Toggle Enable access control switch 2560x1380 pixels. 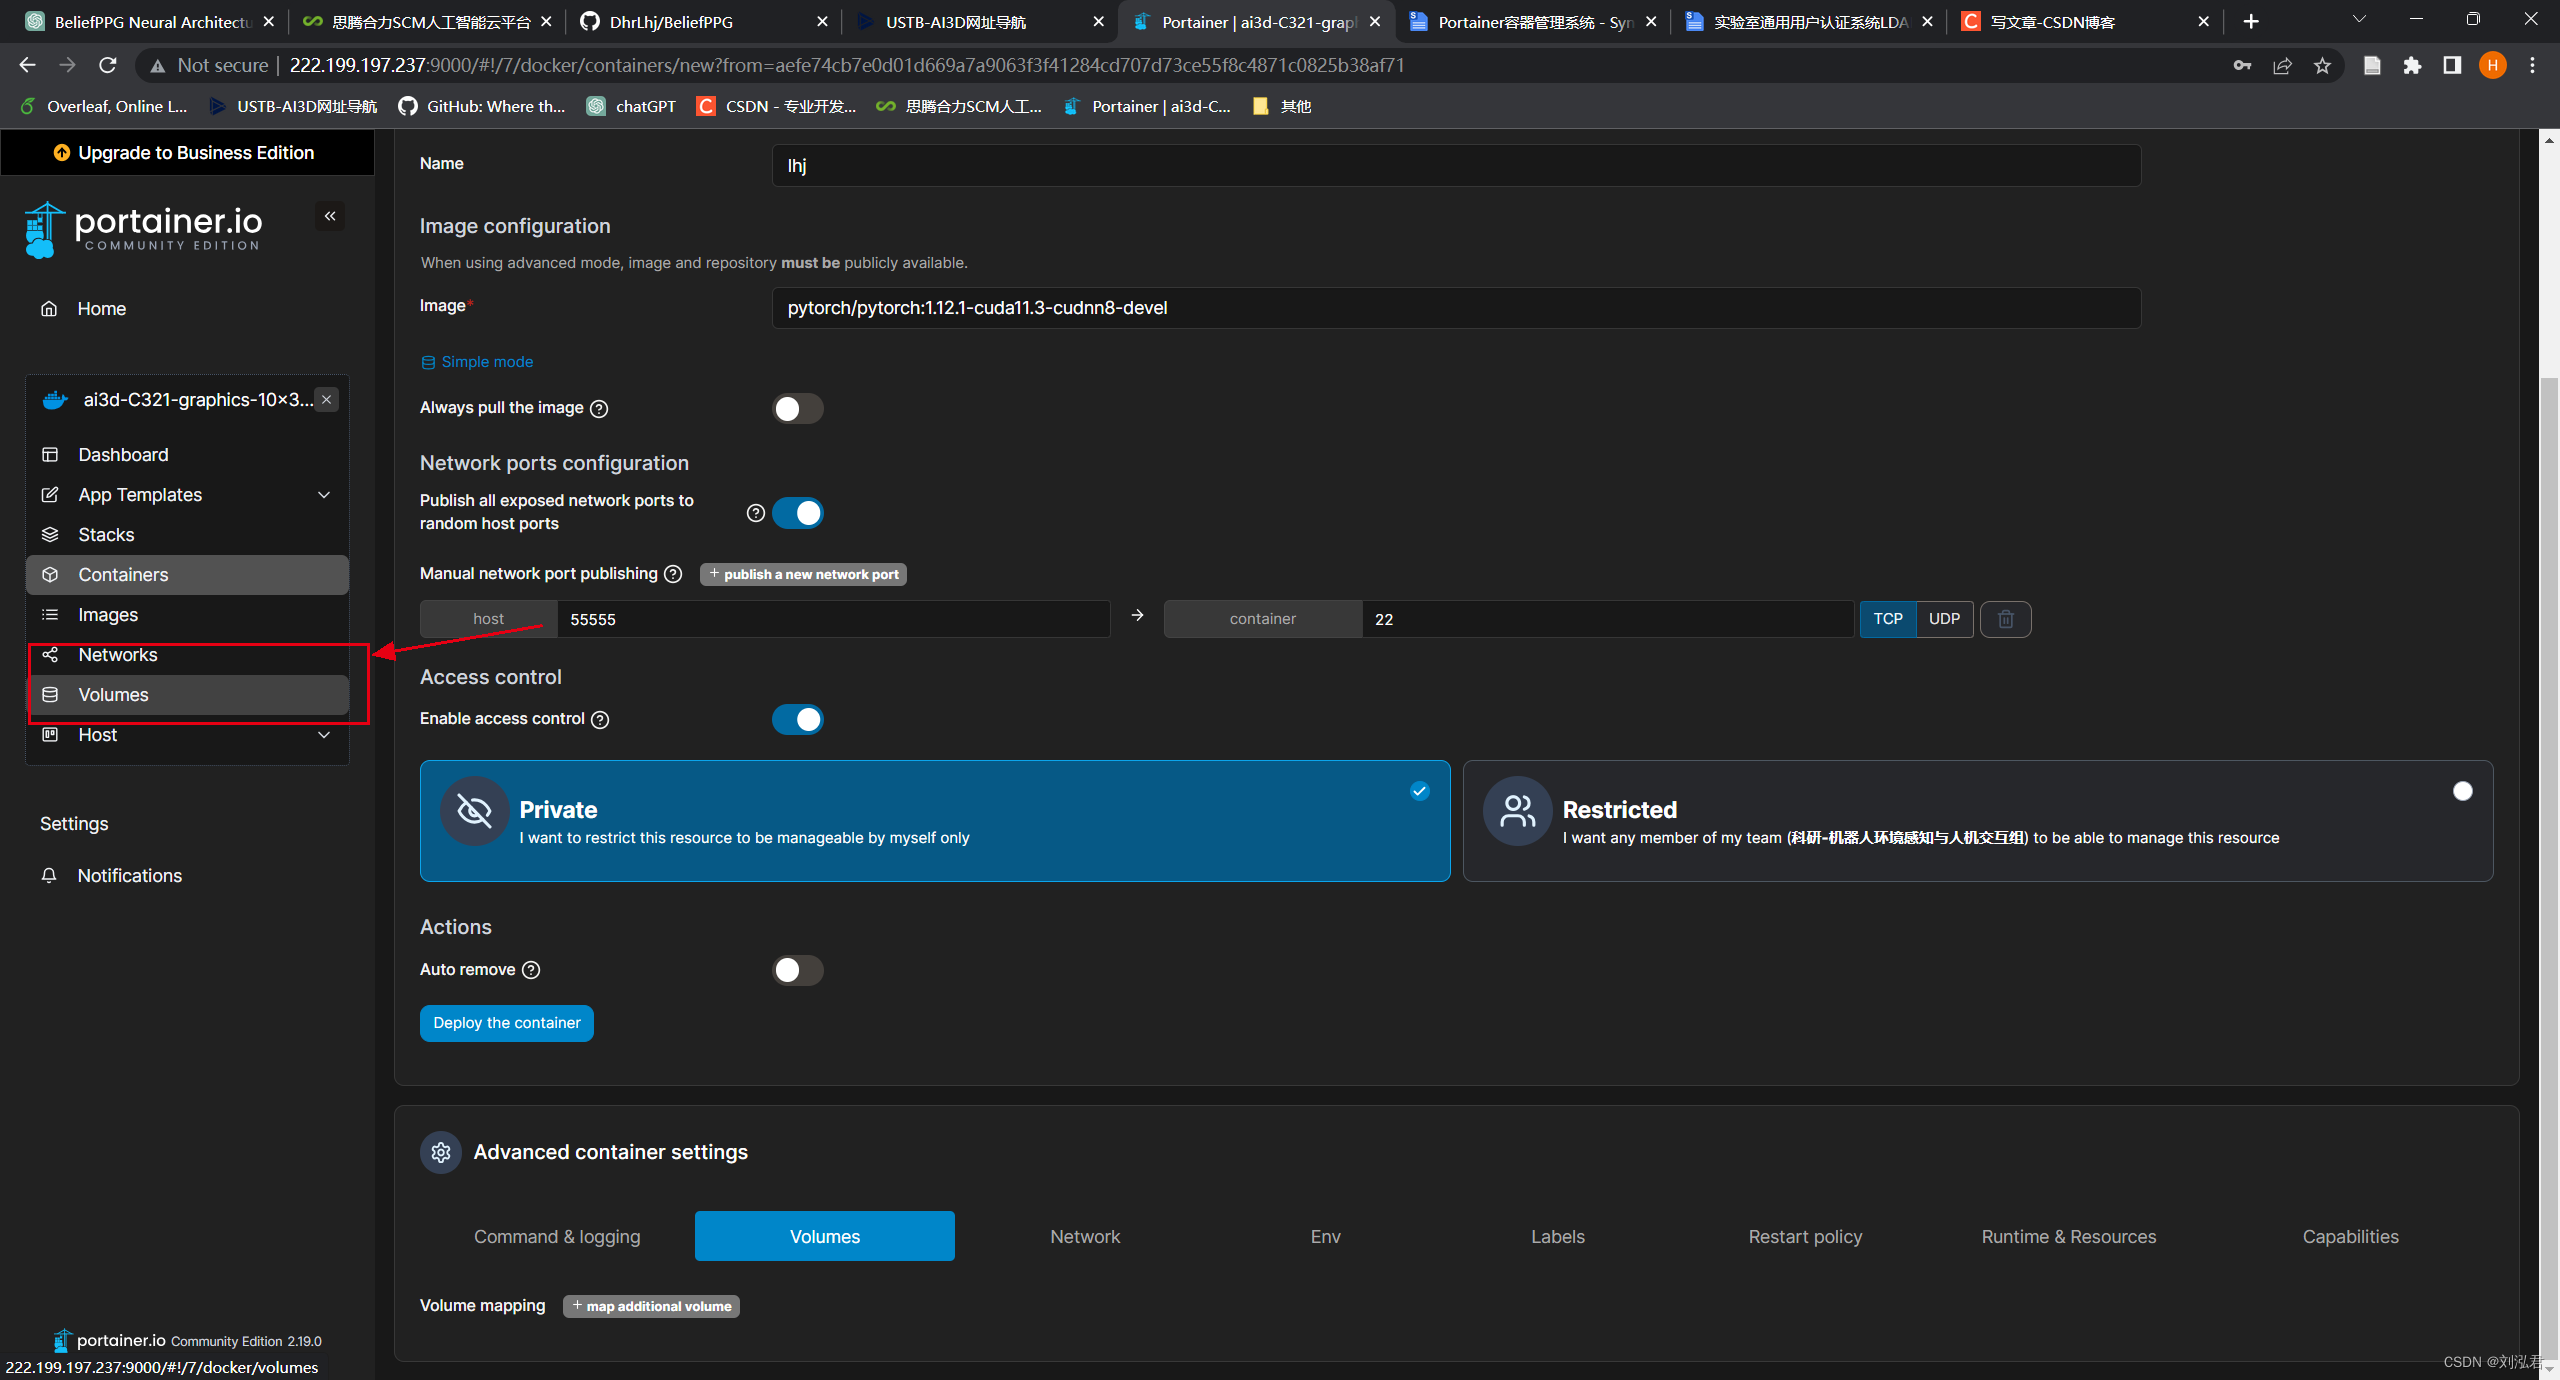797,719
